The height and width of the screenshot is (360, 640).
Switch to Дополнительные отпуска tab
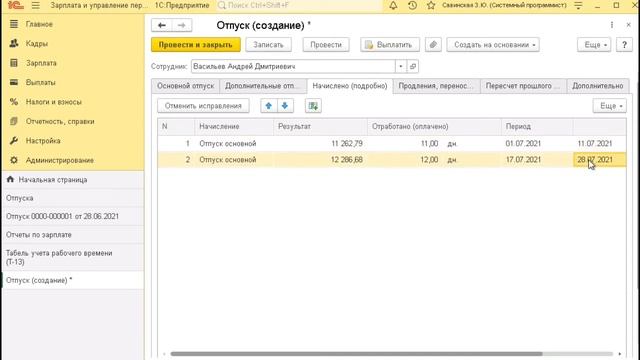click(x=263, y=86)
